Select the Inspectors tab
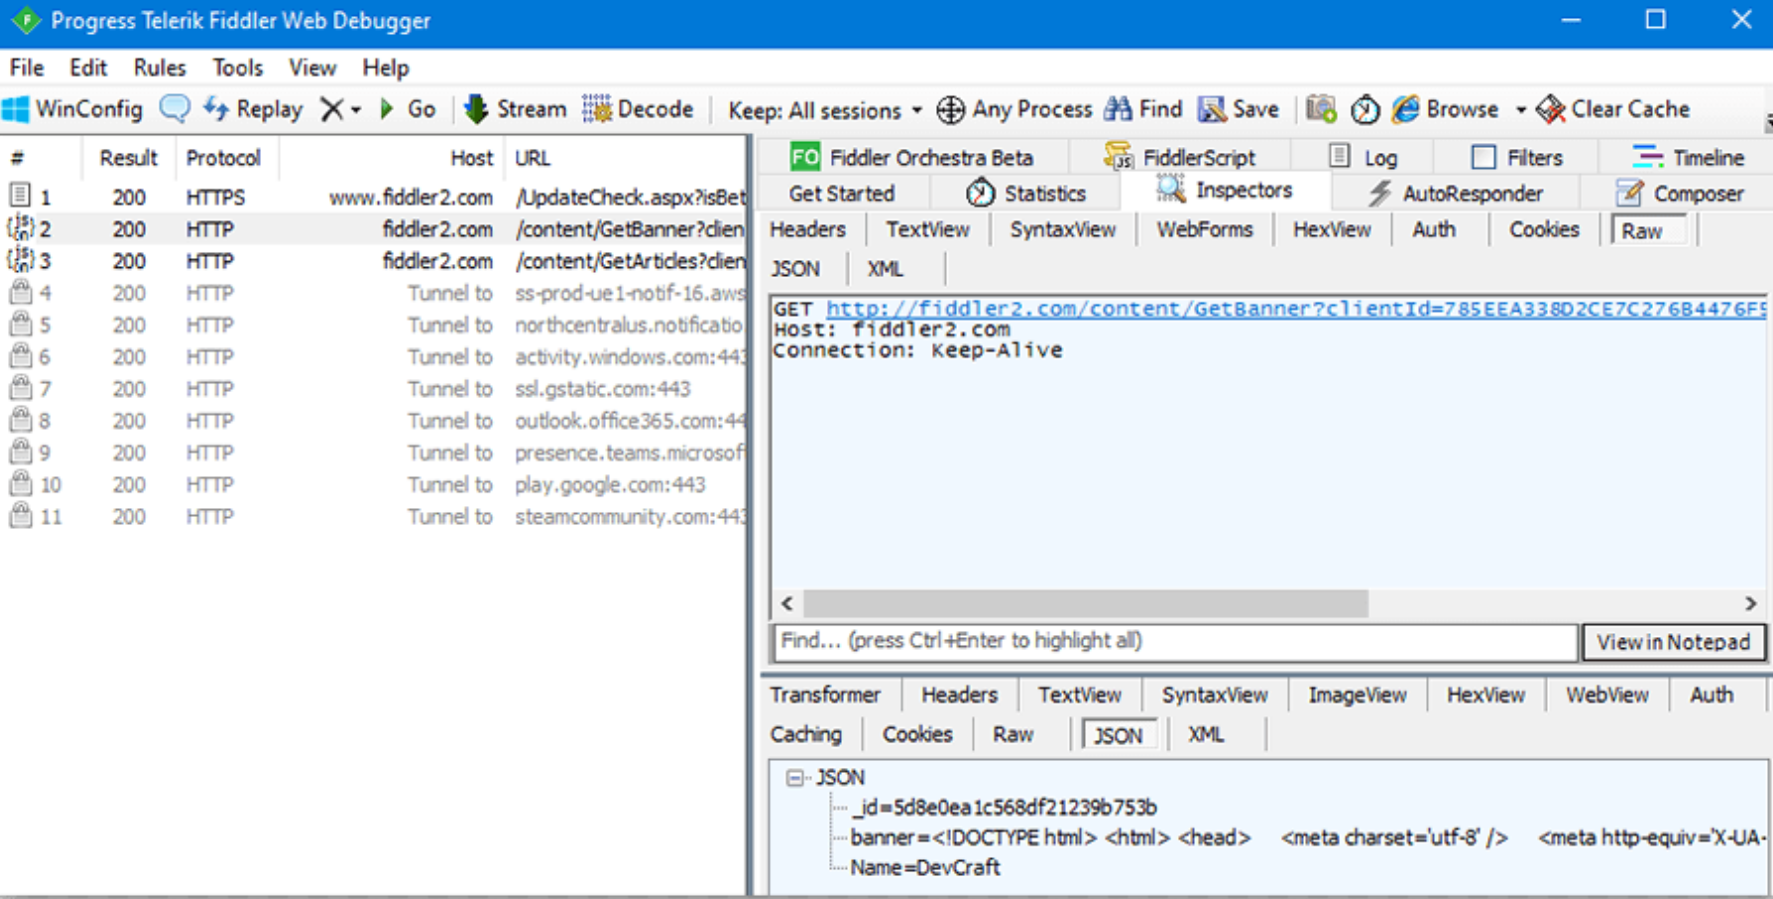The image size is (1773, 899). click(x=1225, y=190)
